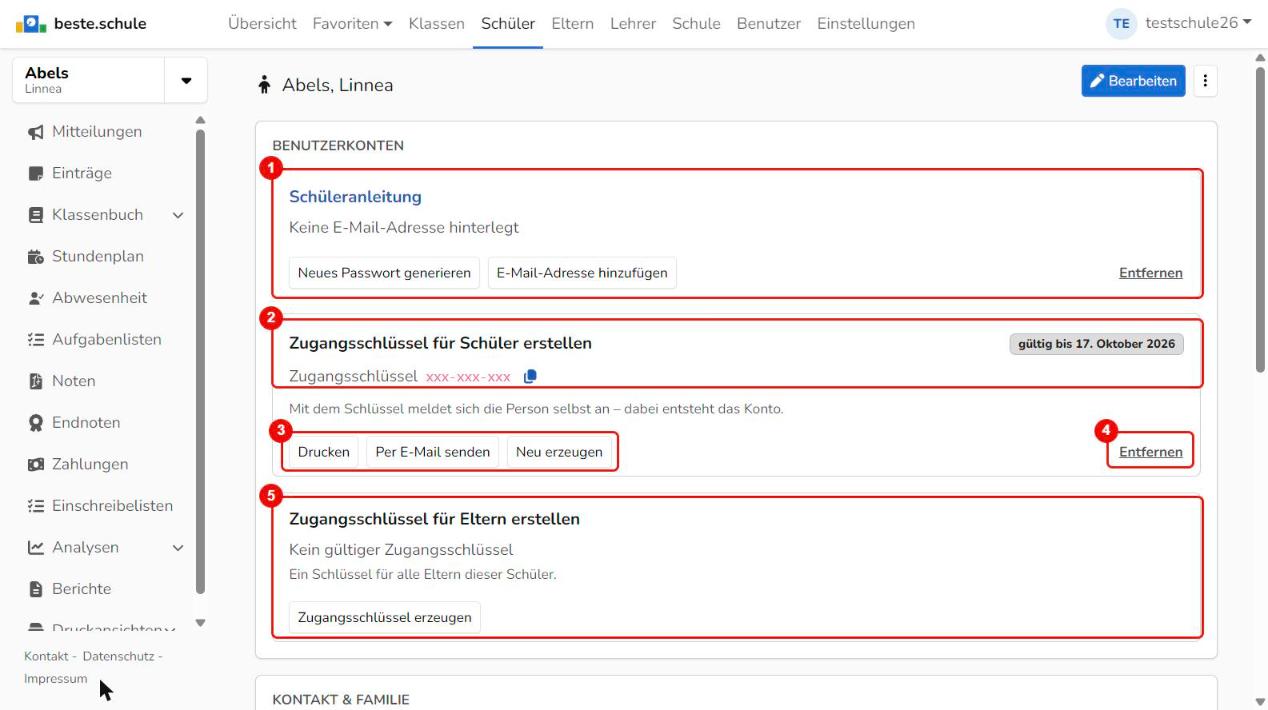Click the Klassenbuch book icon
This screenshot has height=710, width=1268.
point(34,215)
